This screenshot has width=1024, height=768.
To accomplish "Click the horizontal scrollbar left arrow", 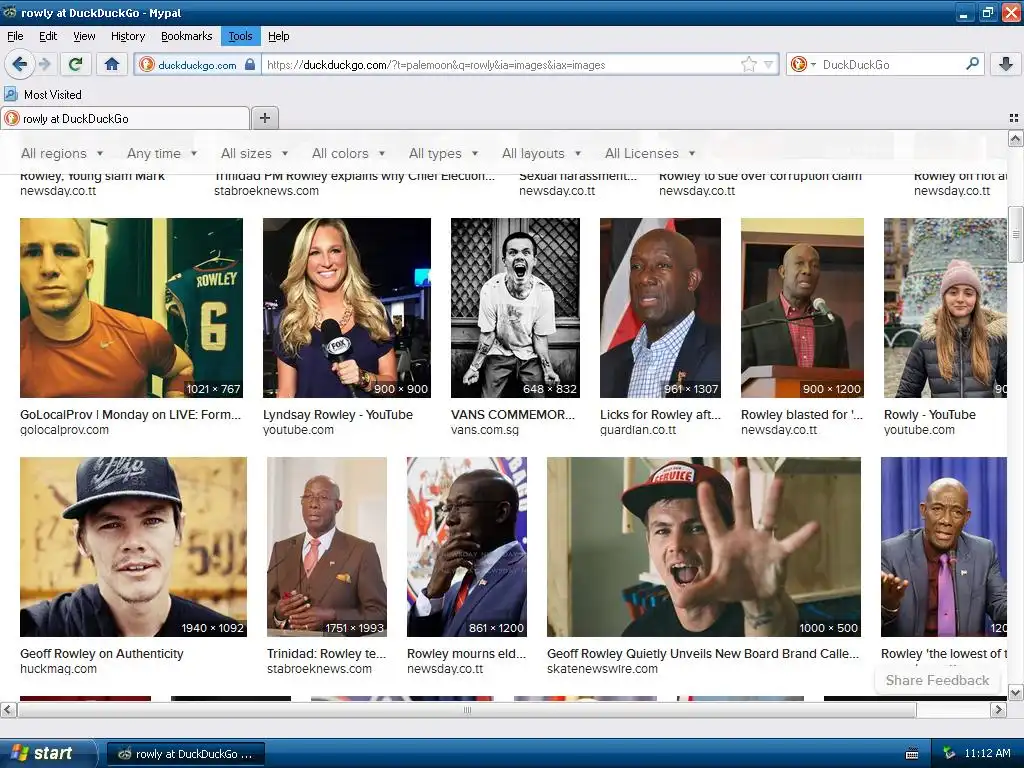I will pyautogui.click(x=8, y=709).
